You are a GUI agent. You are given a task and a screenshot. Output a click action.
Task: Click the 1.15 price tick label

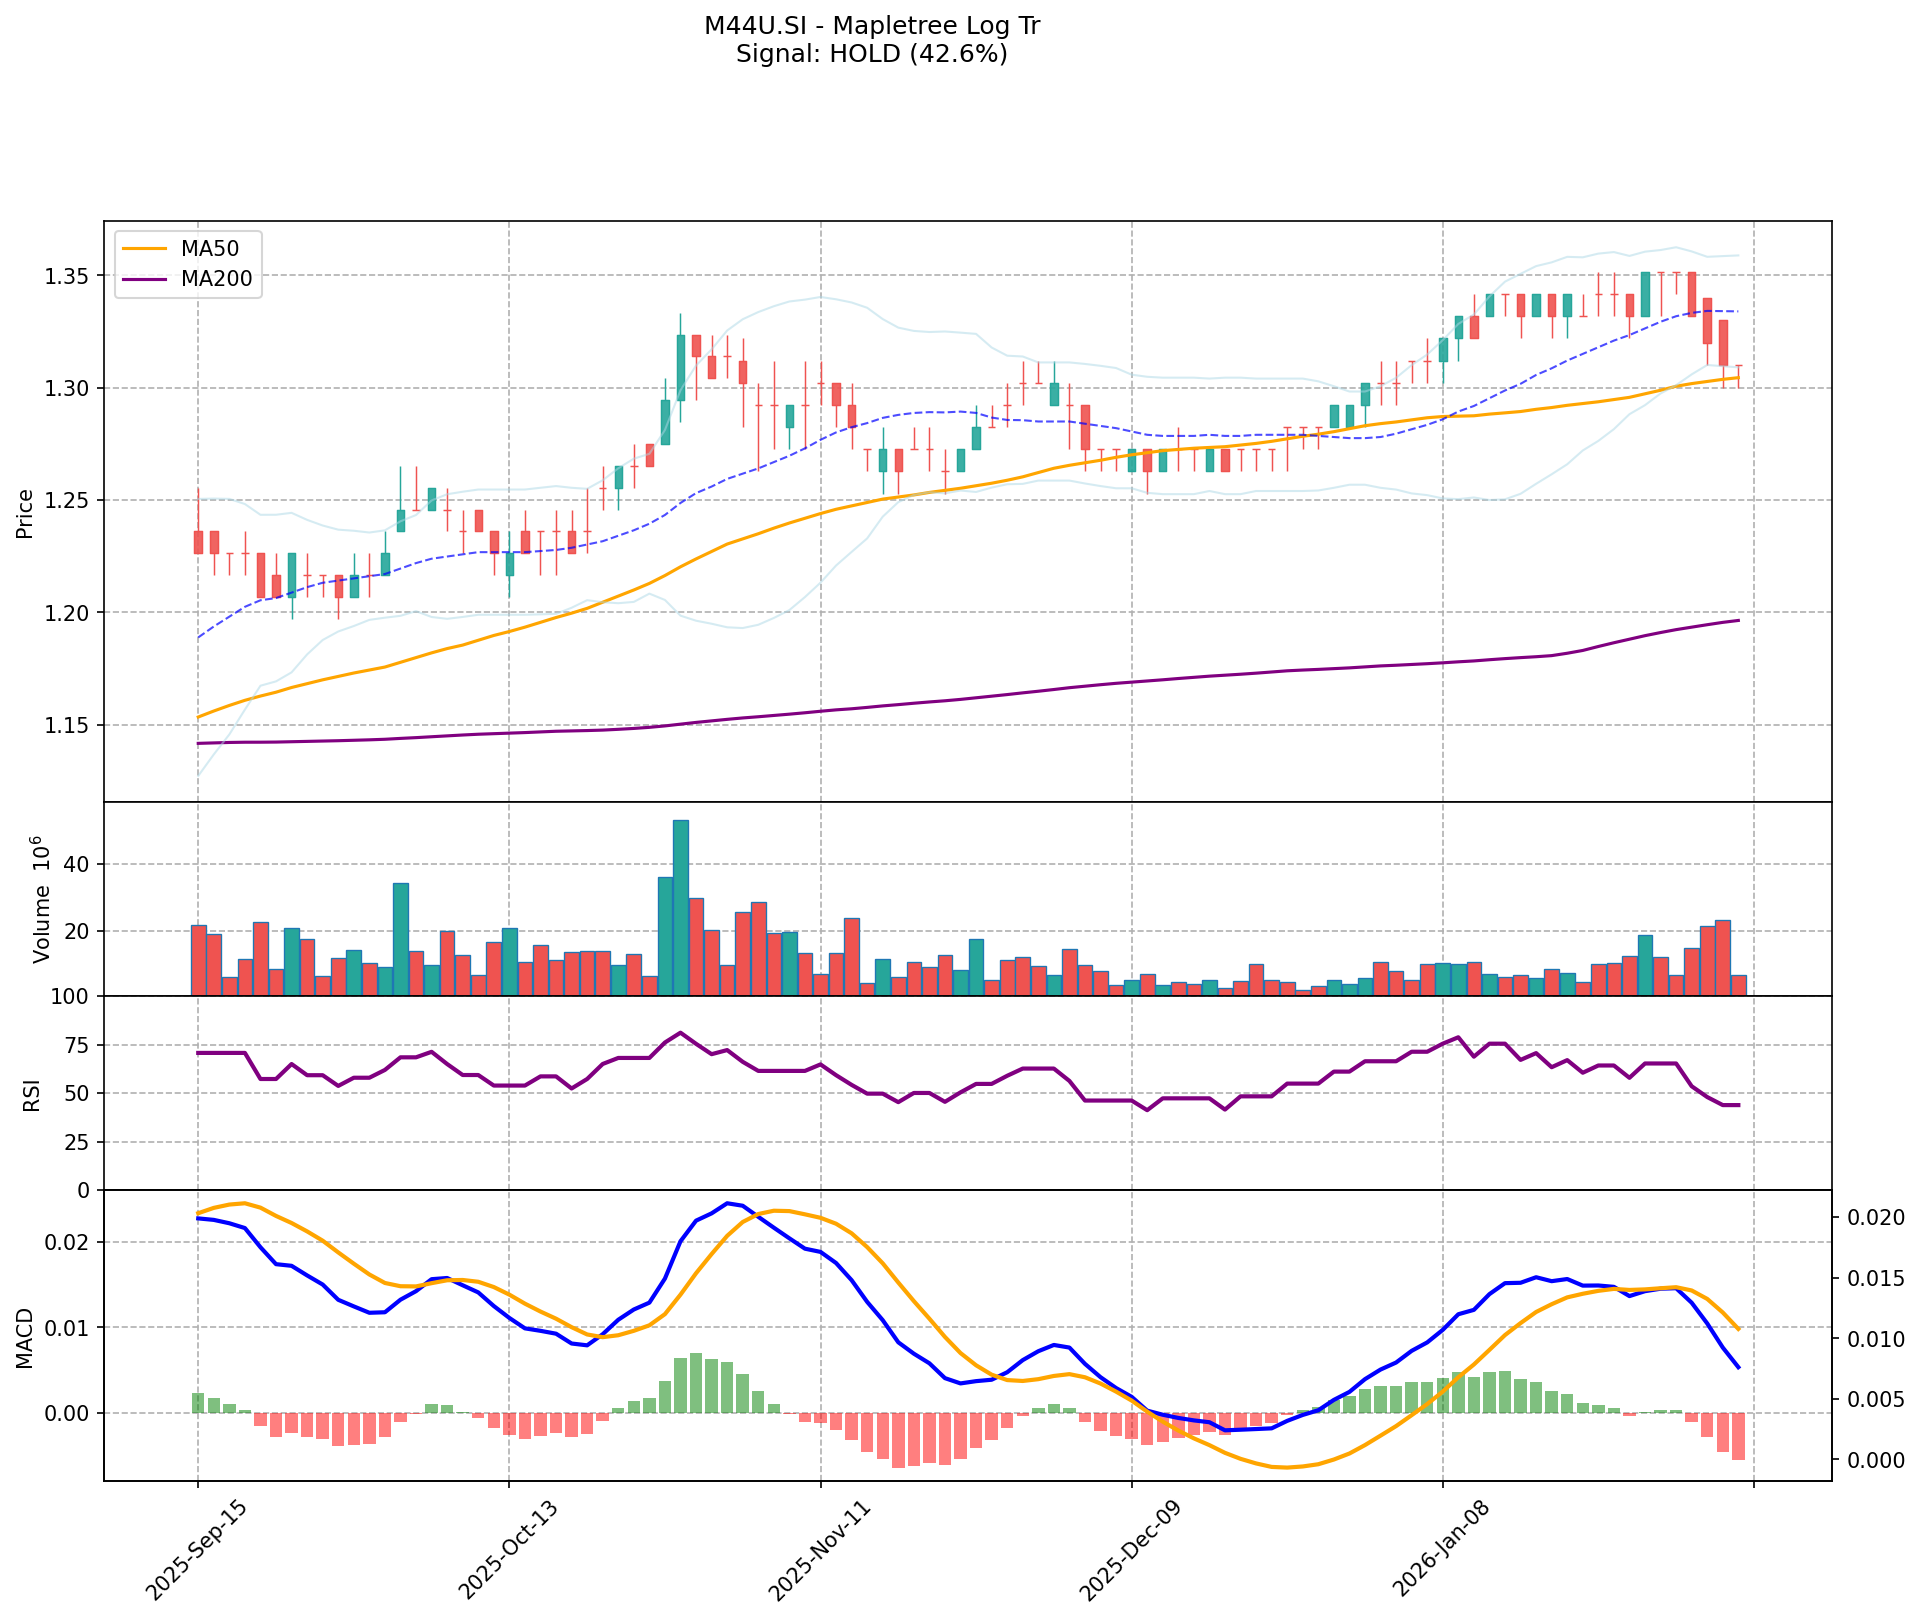point(68,725)
